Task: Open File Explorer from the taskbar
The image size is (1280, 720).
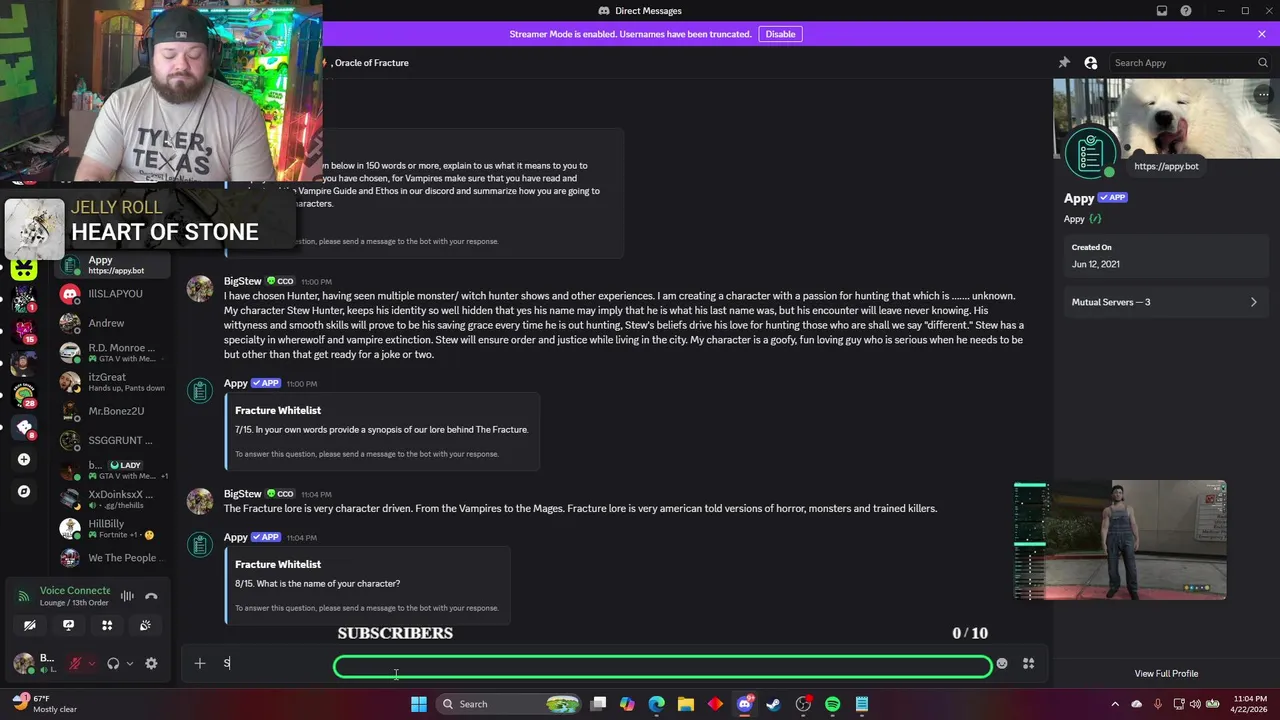Action: point(686,704)
